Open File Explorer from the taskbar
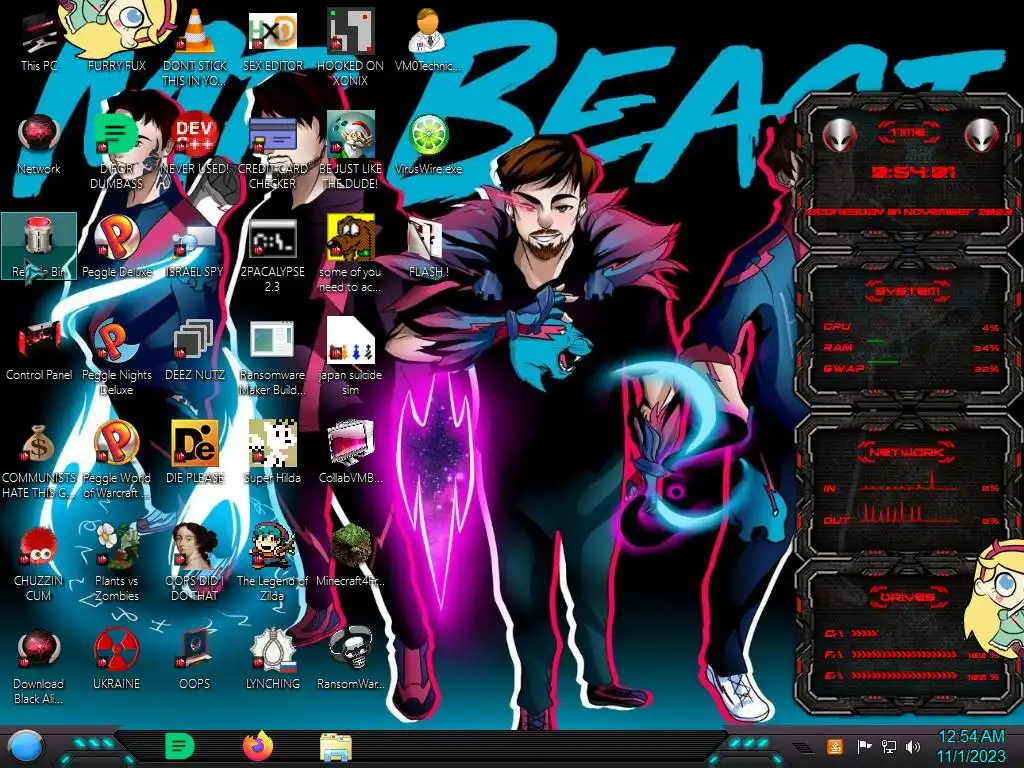The width and height of the screenshot is (1024, 768). (x=336, y=747)
